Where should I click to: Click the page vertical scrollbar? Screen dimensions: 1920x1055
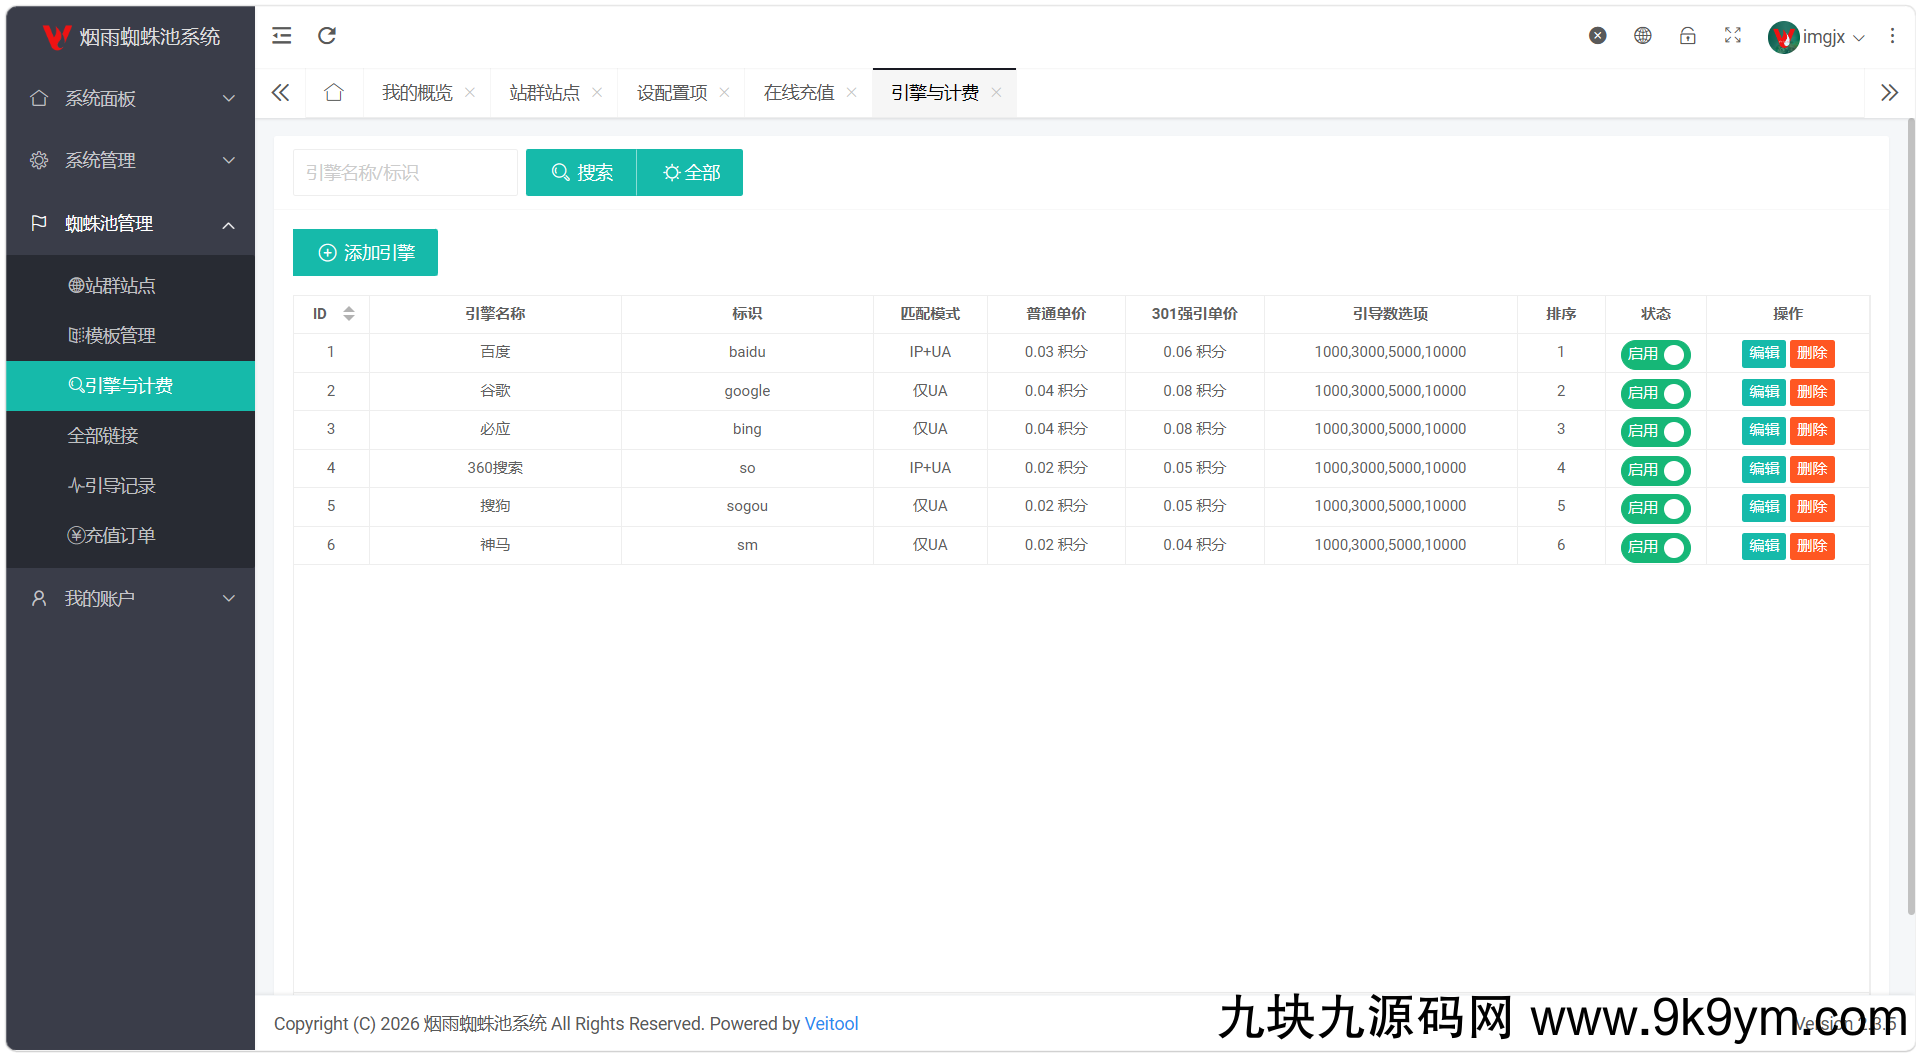pyautogui.click(x=1910, y=515)
